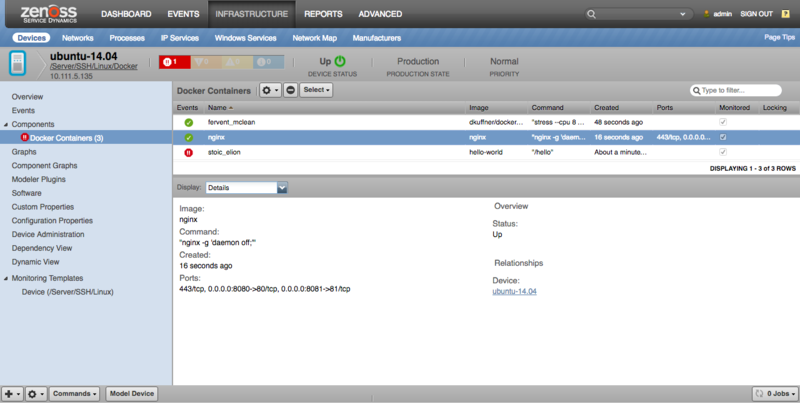Click red critical icon of stoic_elion row
Viewport: 800px width, 404px height.
click(189, 153)
